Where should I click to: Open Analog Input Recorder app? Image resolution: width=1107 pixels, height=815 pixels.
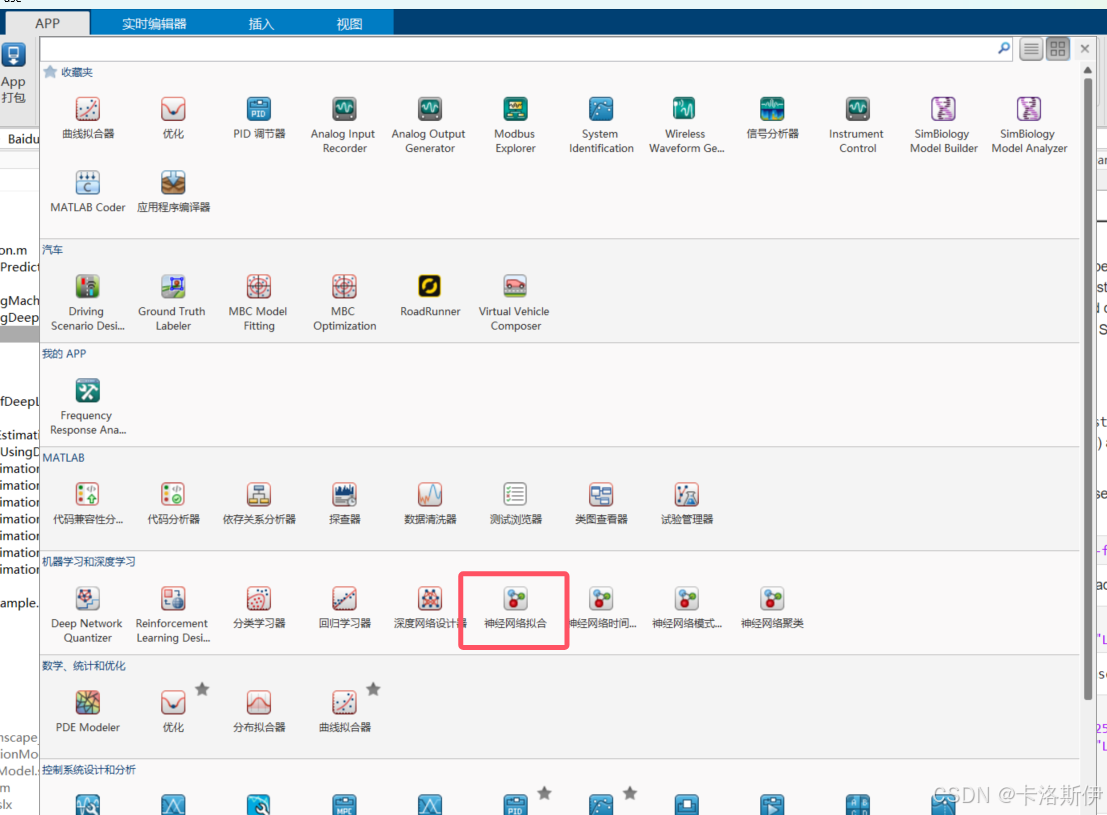point(344,125)
